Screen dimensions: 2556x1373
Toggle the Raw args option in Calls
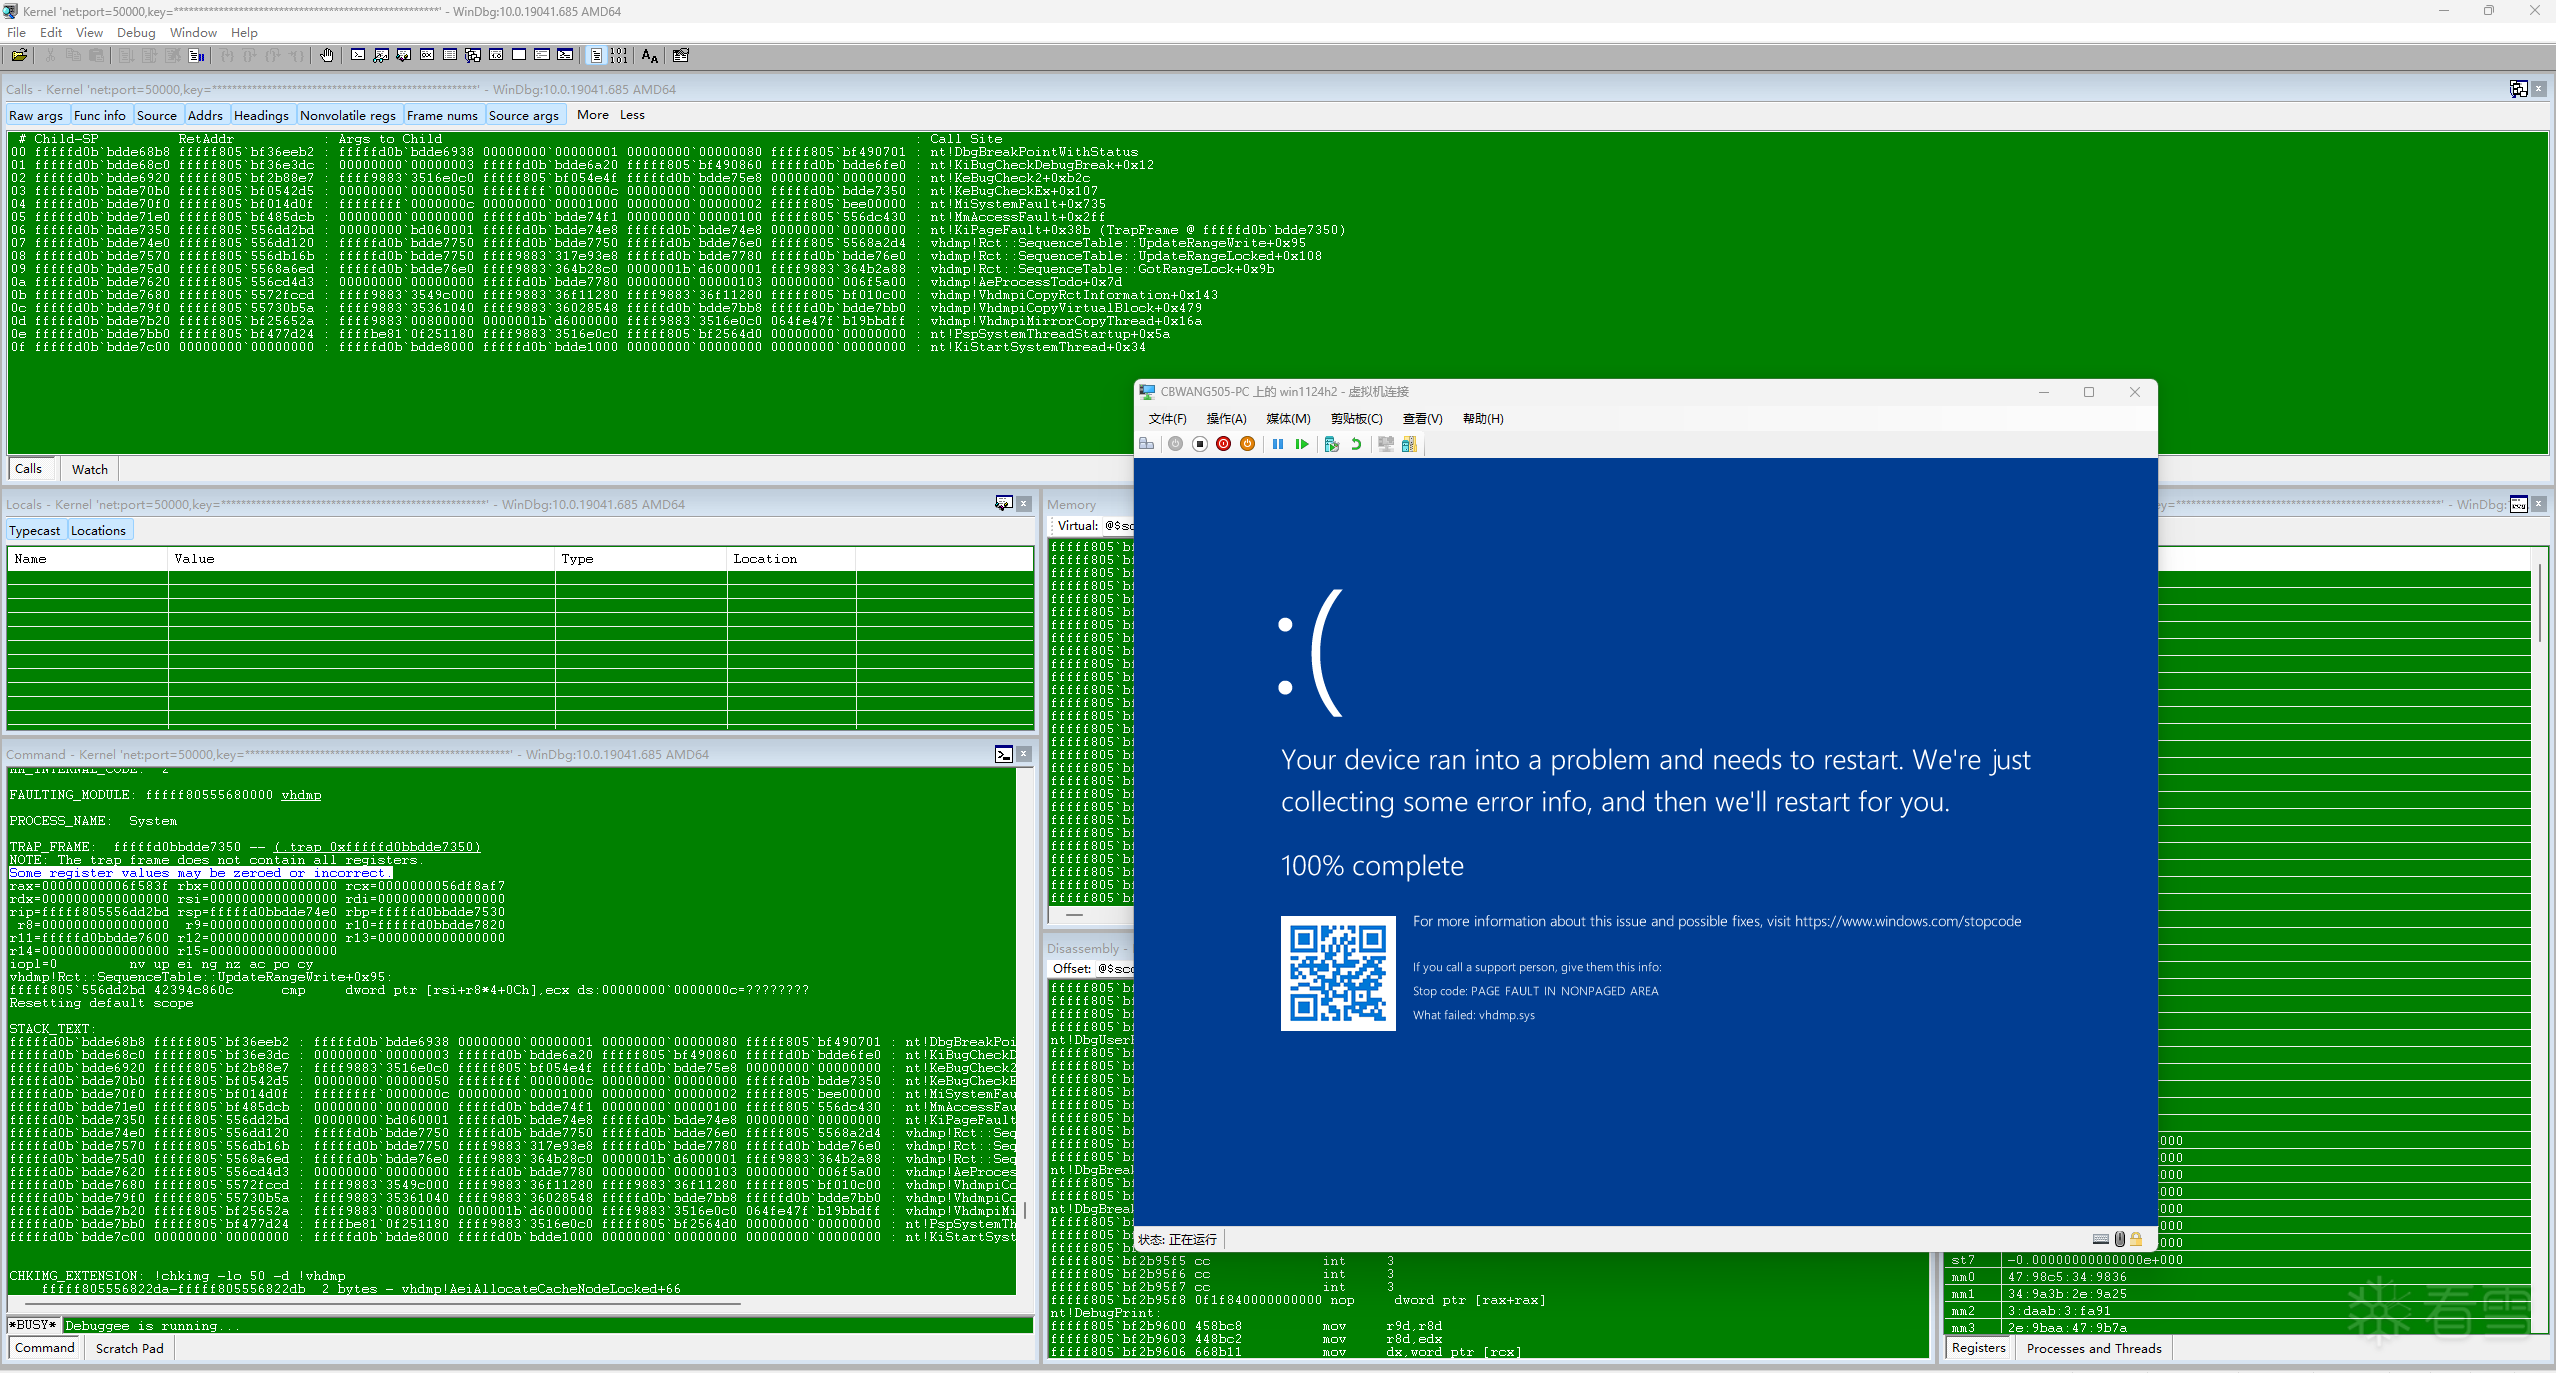[x=36, y=116]
